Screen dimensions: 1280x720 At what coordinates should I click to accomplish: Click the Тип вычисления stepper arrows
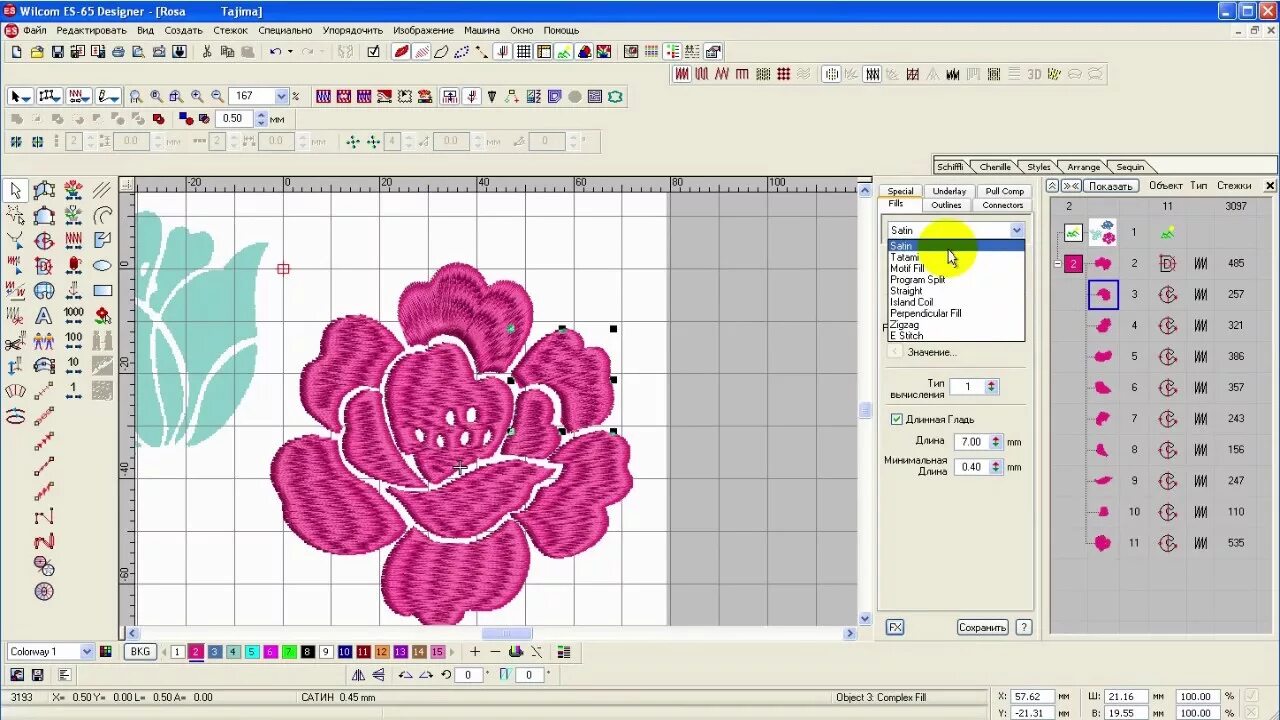991,386
